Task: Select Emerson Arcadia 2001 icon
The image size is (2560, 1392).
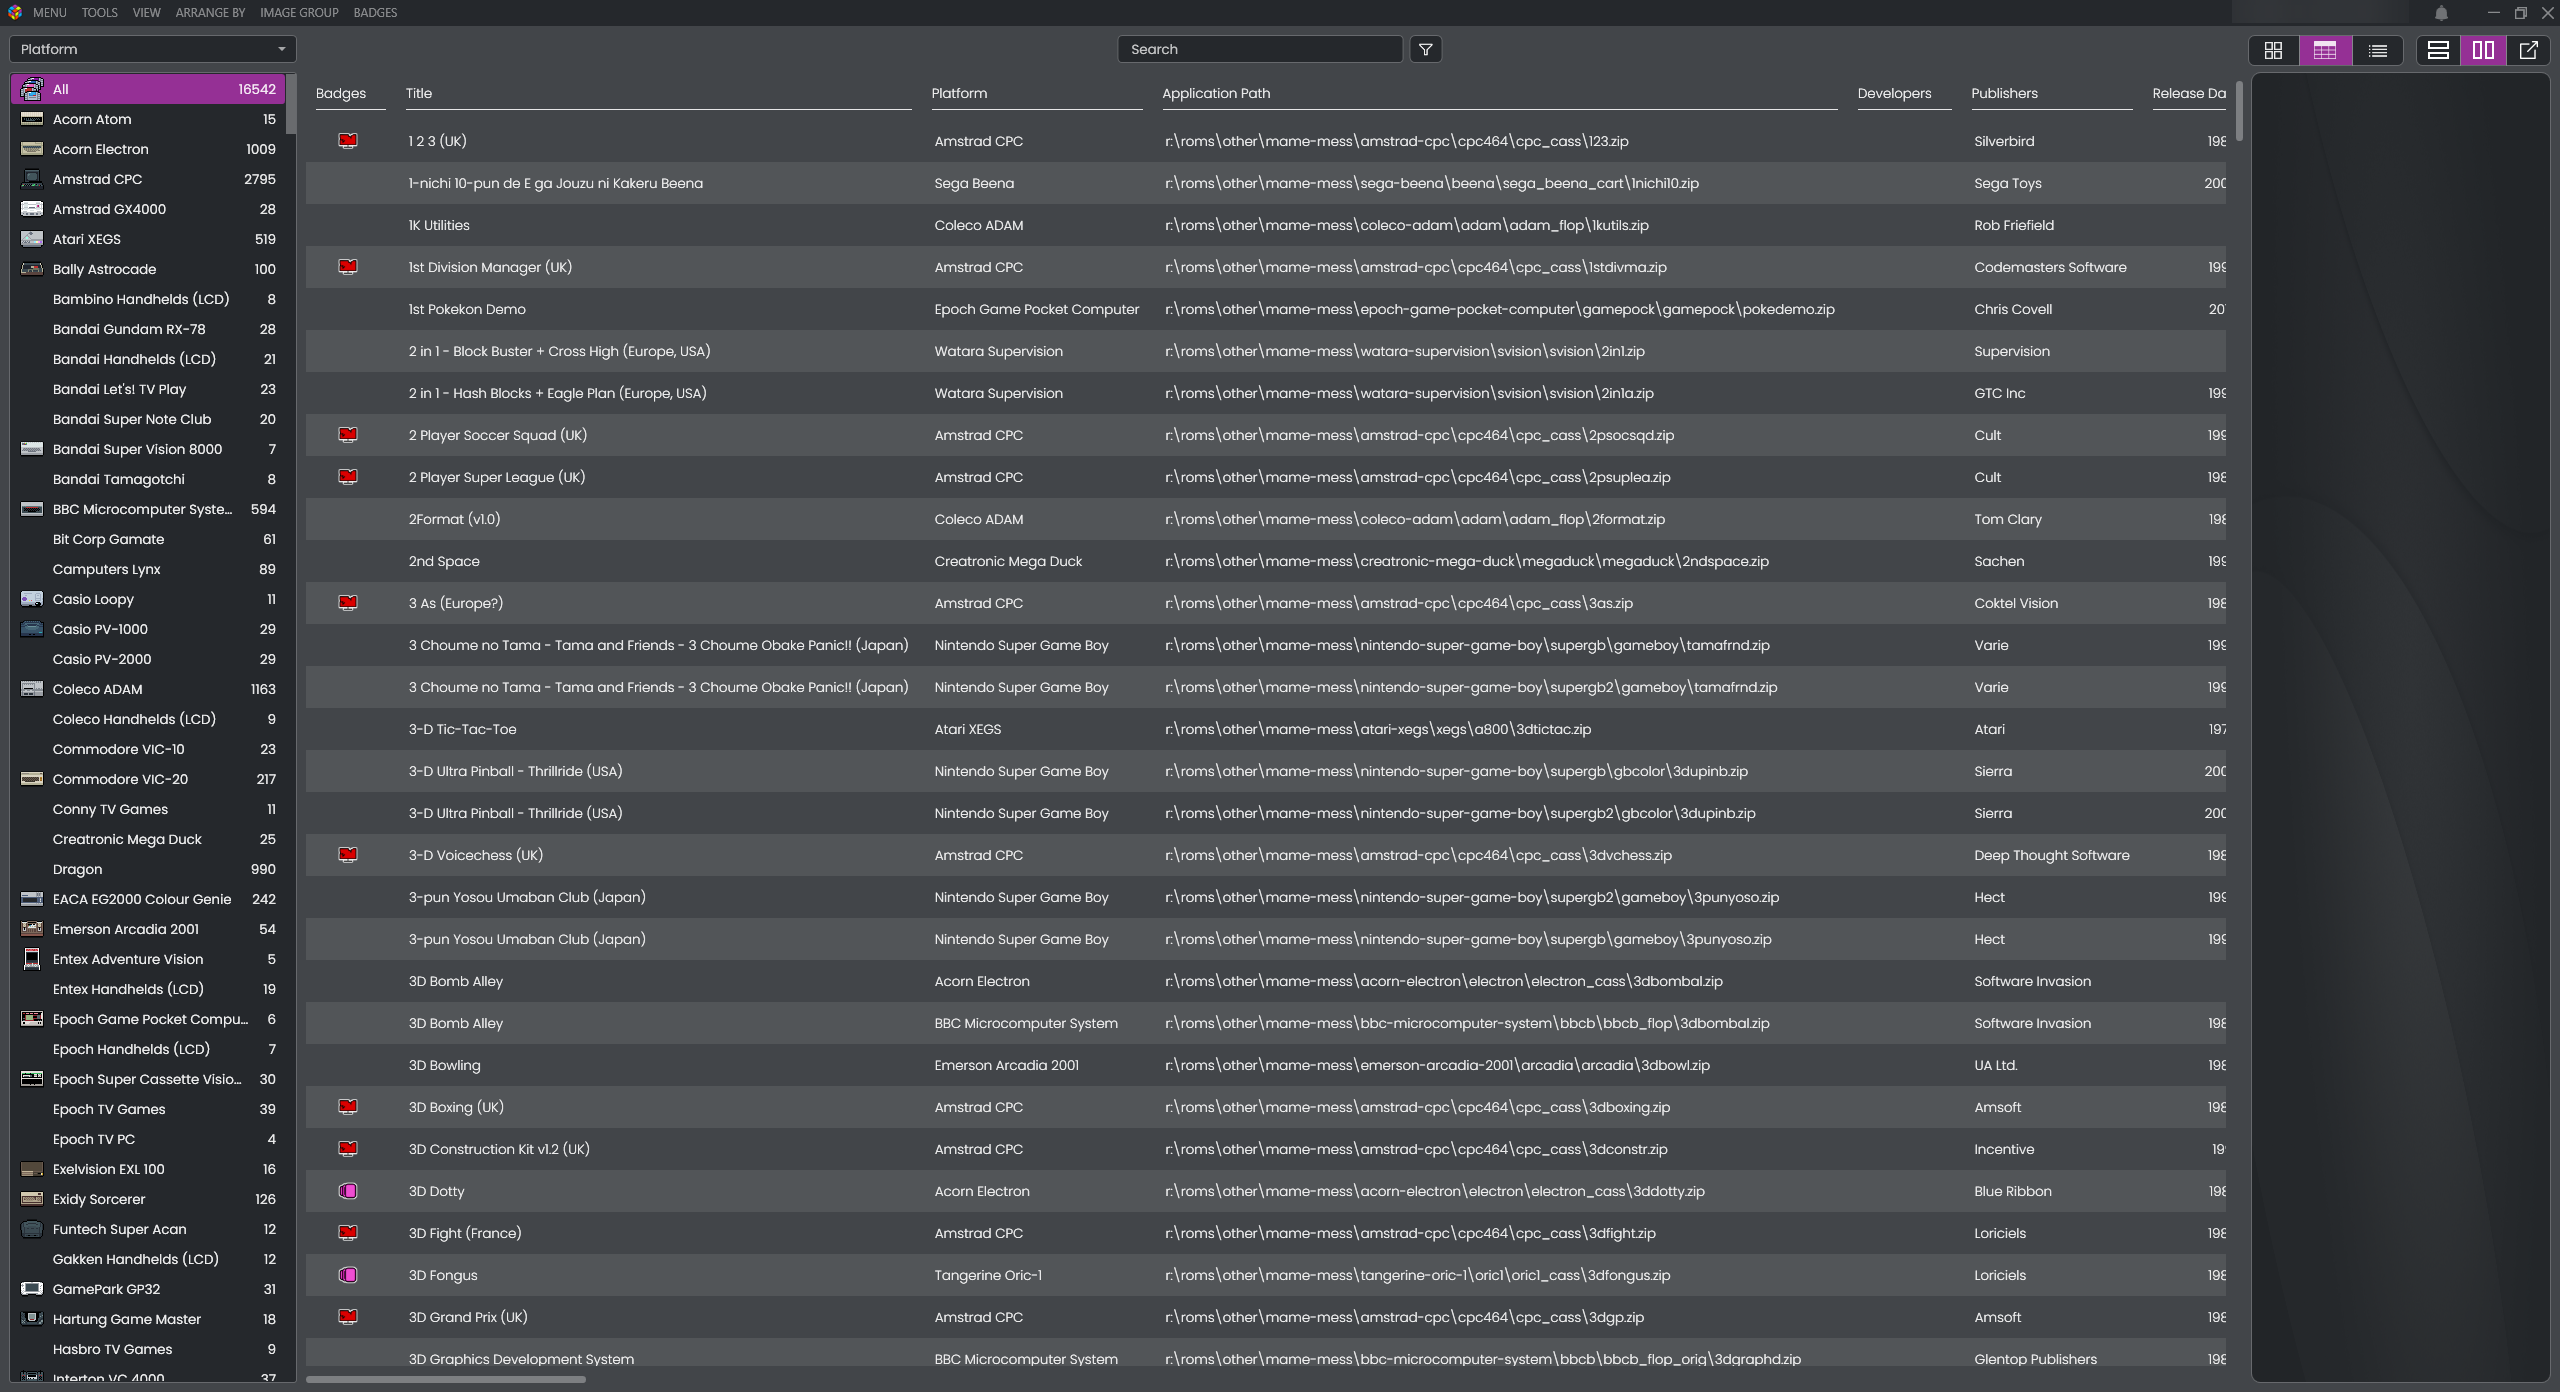Action: pyautogui.click(x=32, y=929)
